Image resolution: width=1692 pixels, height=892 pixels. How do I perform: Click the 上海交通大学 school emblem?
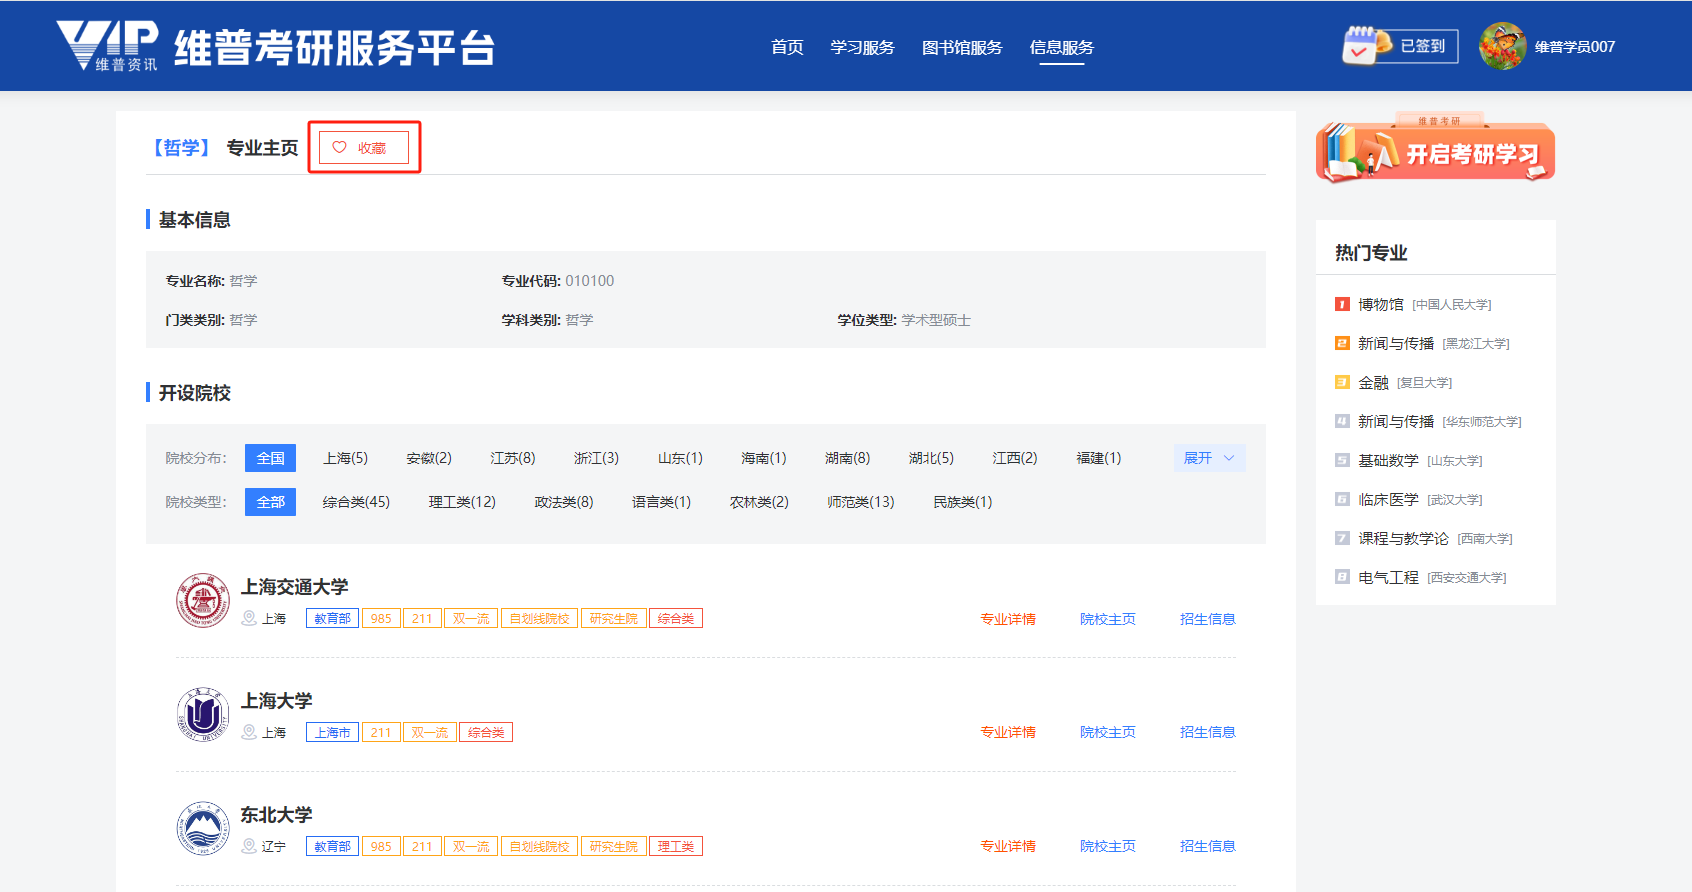pos(203,600)
